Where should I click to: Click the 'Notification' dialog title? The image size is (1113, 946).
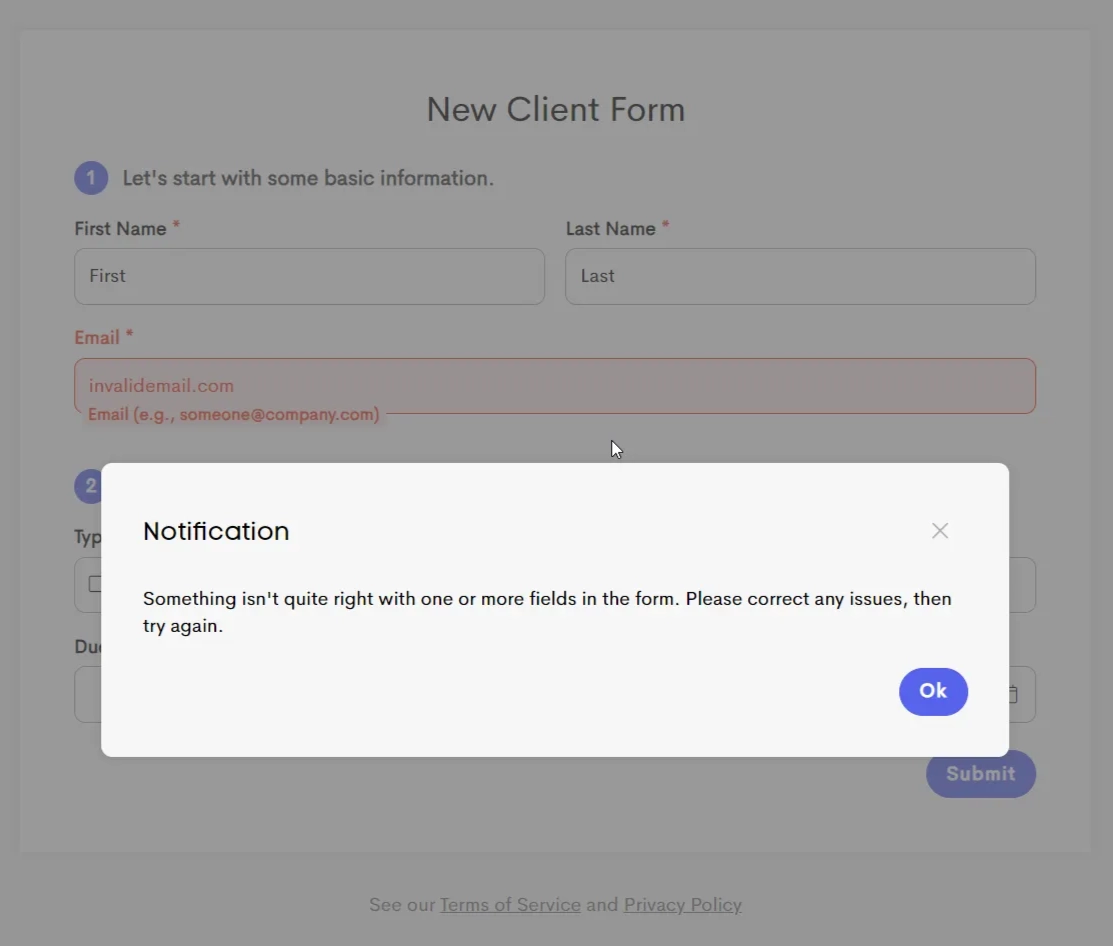coord(216,531)
